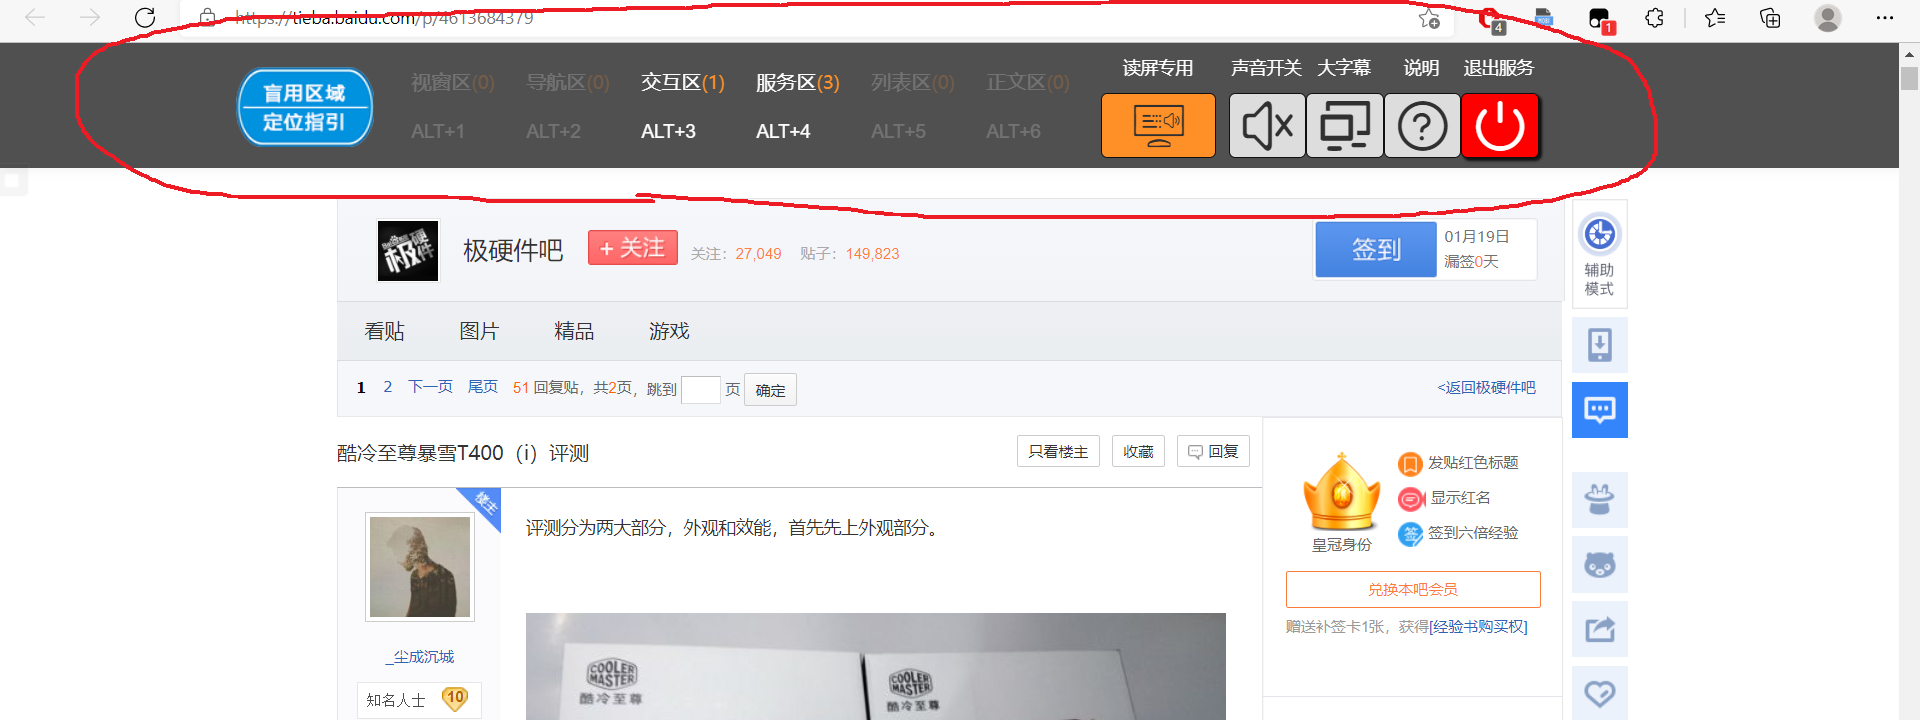Click the bear face sidebar icon
Viewport: 1920px width, 720px height.
1599,565
